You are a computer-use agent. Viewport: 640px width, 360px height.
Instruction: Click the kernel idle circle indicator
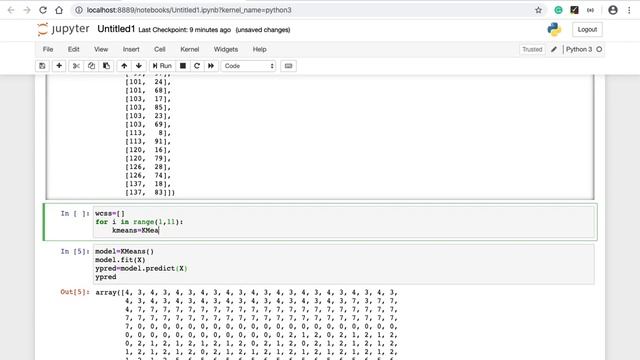tap(599, 49)
